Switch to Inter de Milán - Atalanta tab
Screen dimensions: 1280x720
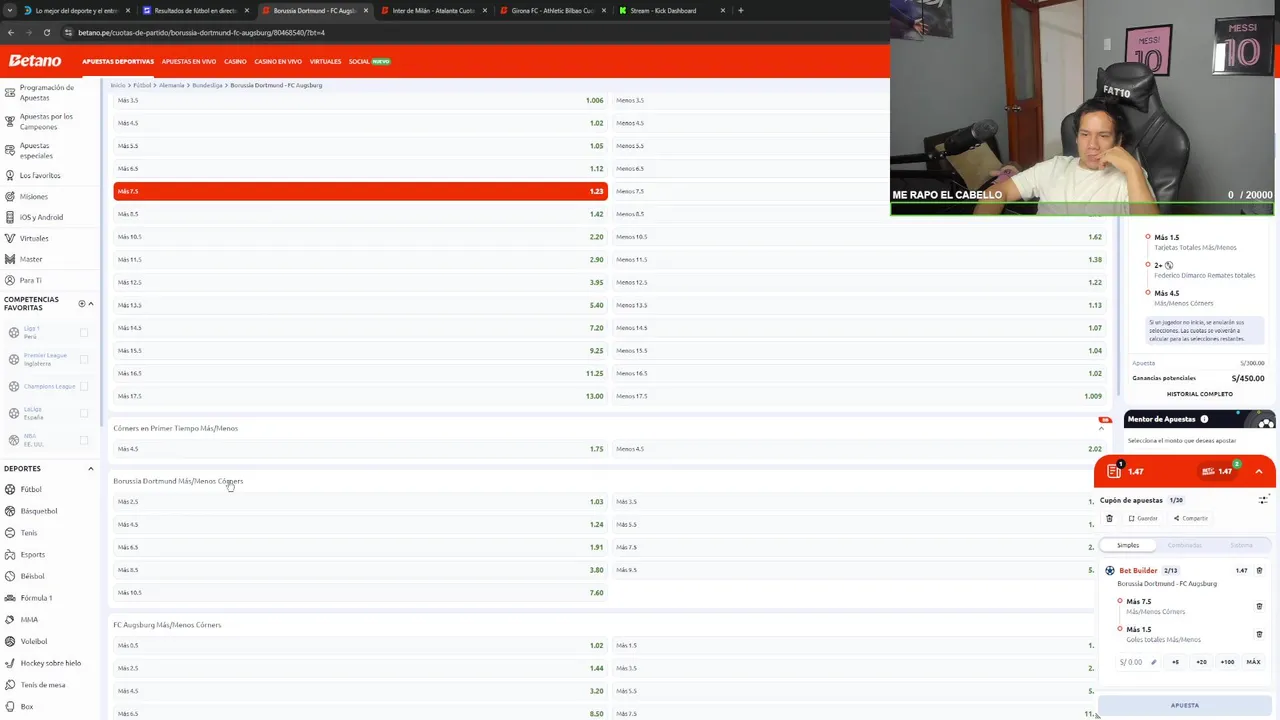coord(432,10)
